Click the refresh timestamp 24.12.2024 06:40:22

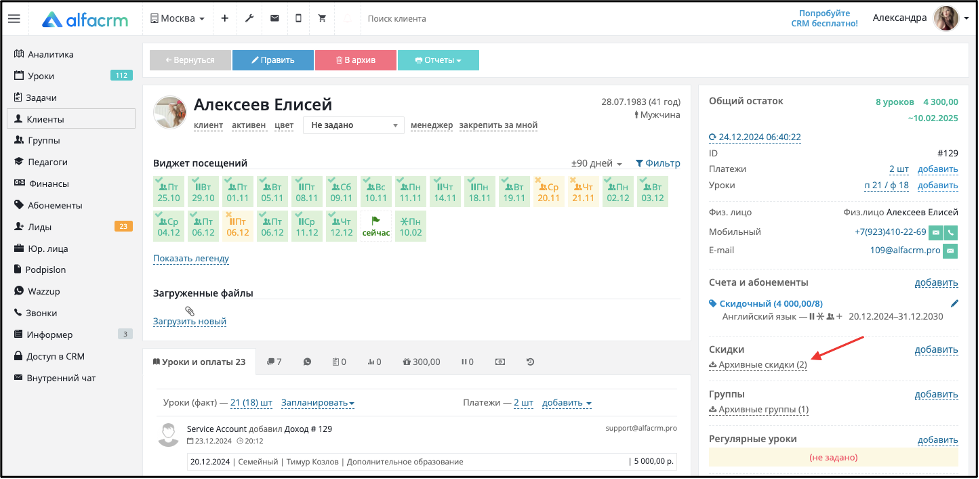point(755,137)
